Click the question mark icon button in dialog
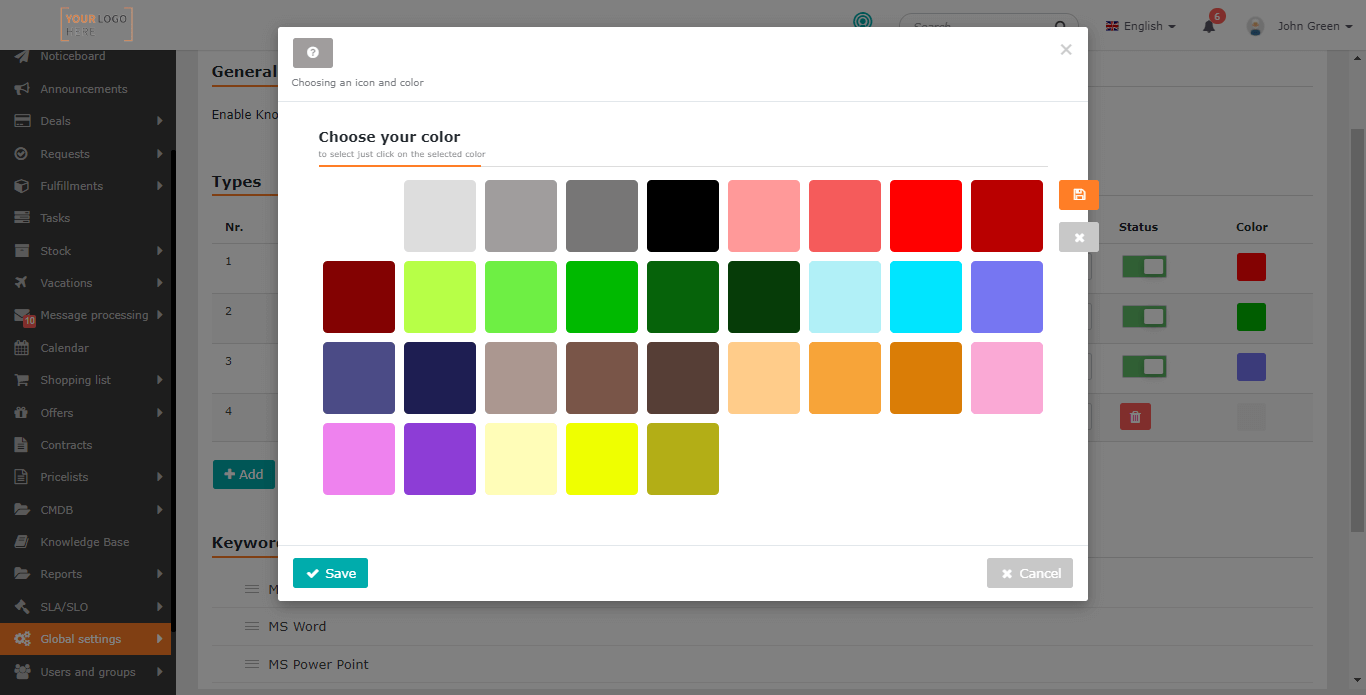This screenshot has width=1366, height=695. (313, 53)
